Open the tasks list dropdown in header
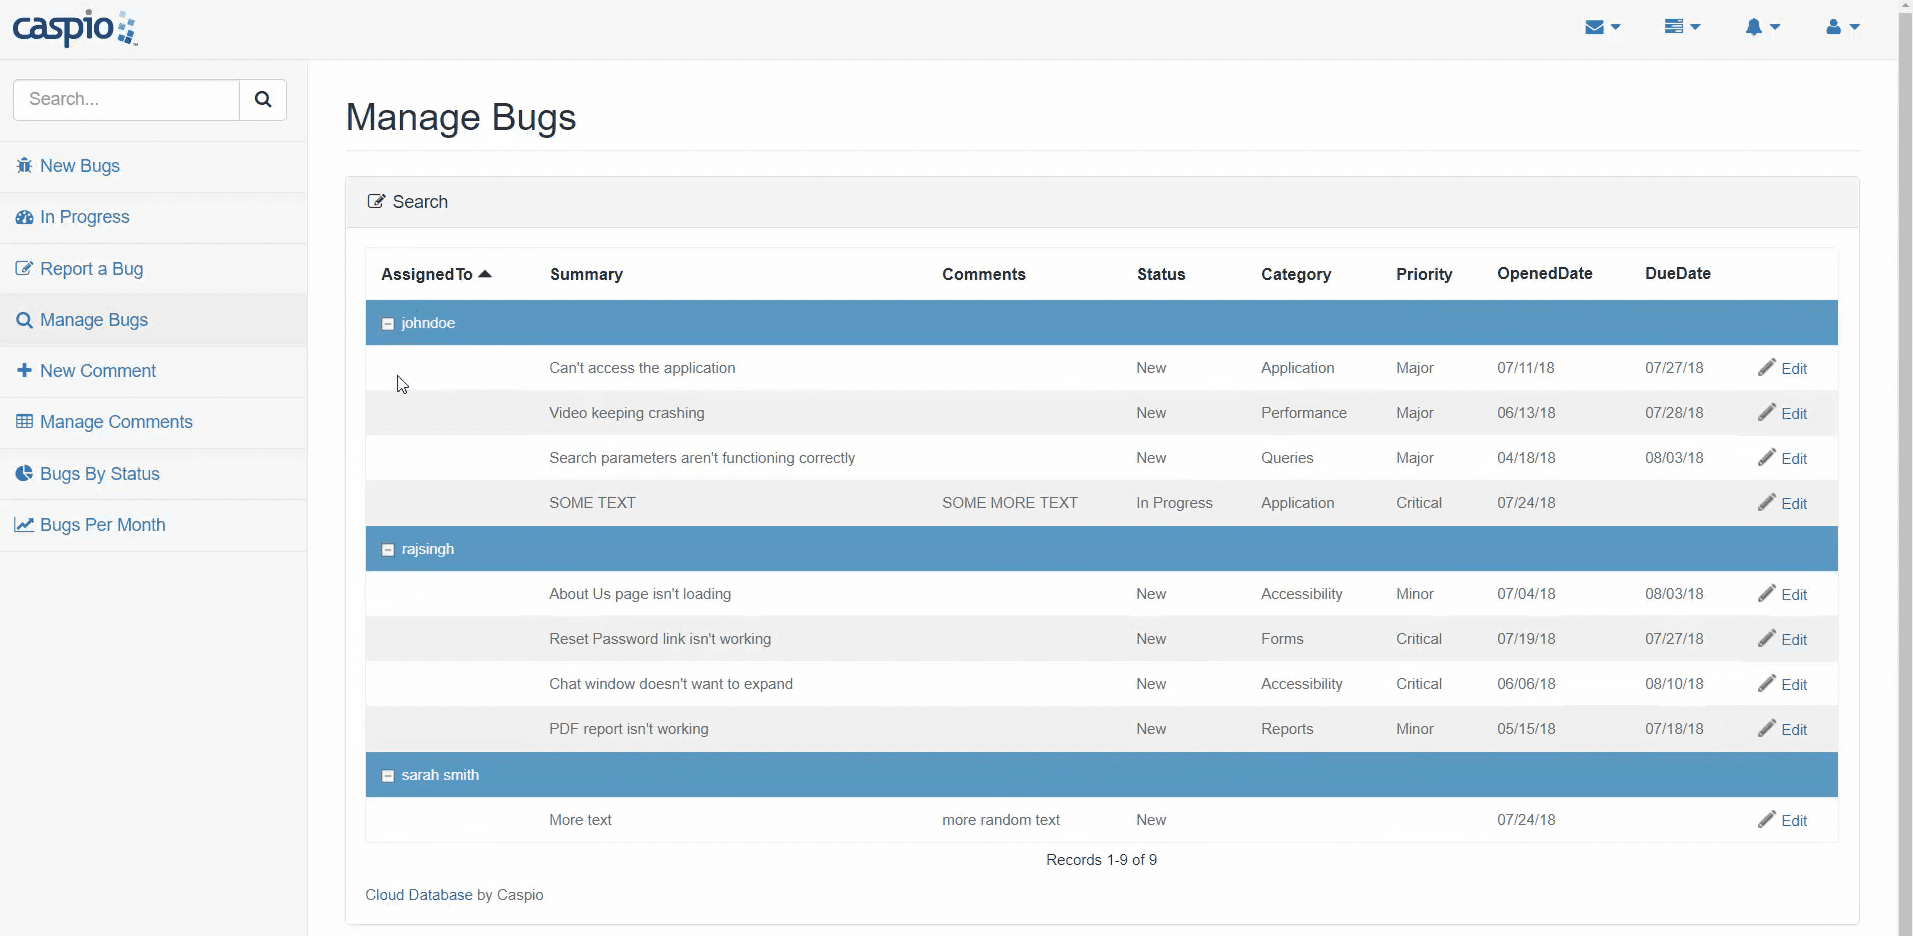1913x936 pixels. pos(1682,27)
